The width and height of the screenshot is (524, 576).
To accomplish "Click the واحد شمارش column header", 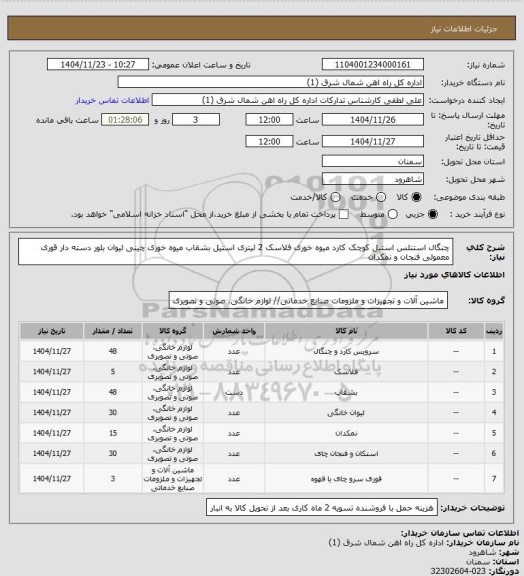I will click(x=234, y=331).
